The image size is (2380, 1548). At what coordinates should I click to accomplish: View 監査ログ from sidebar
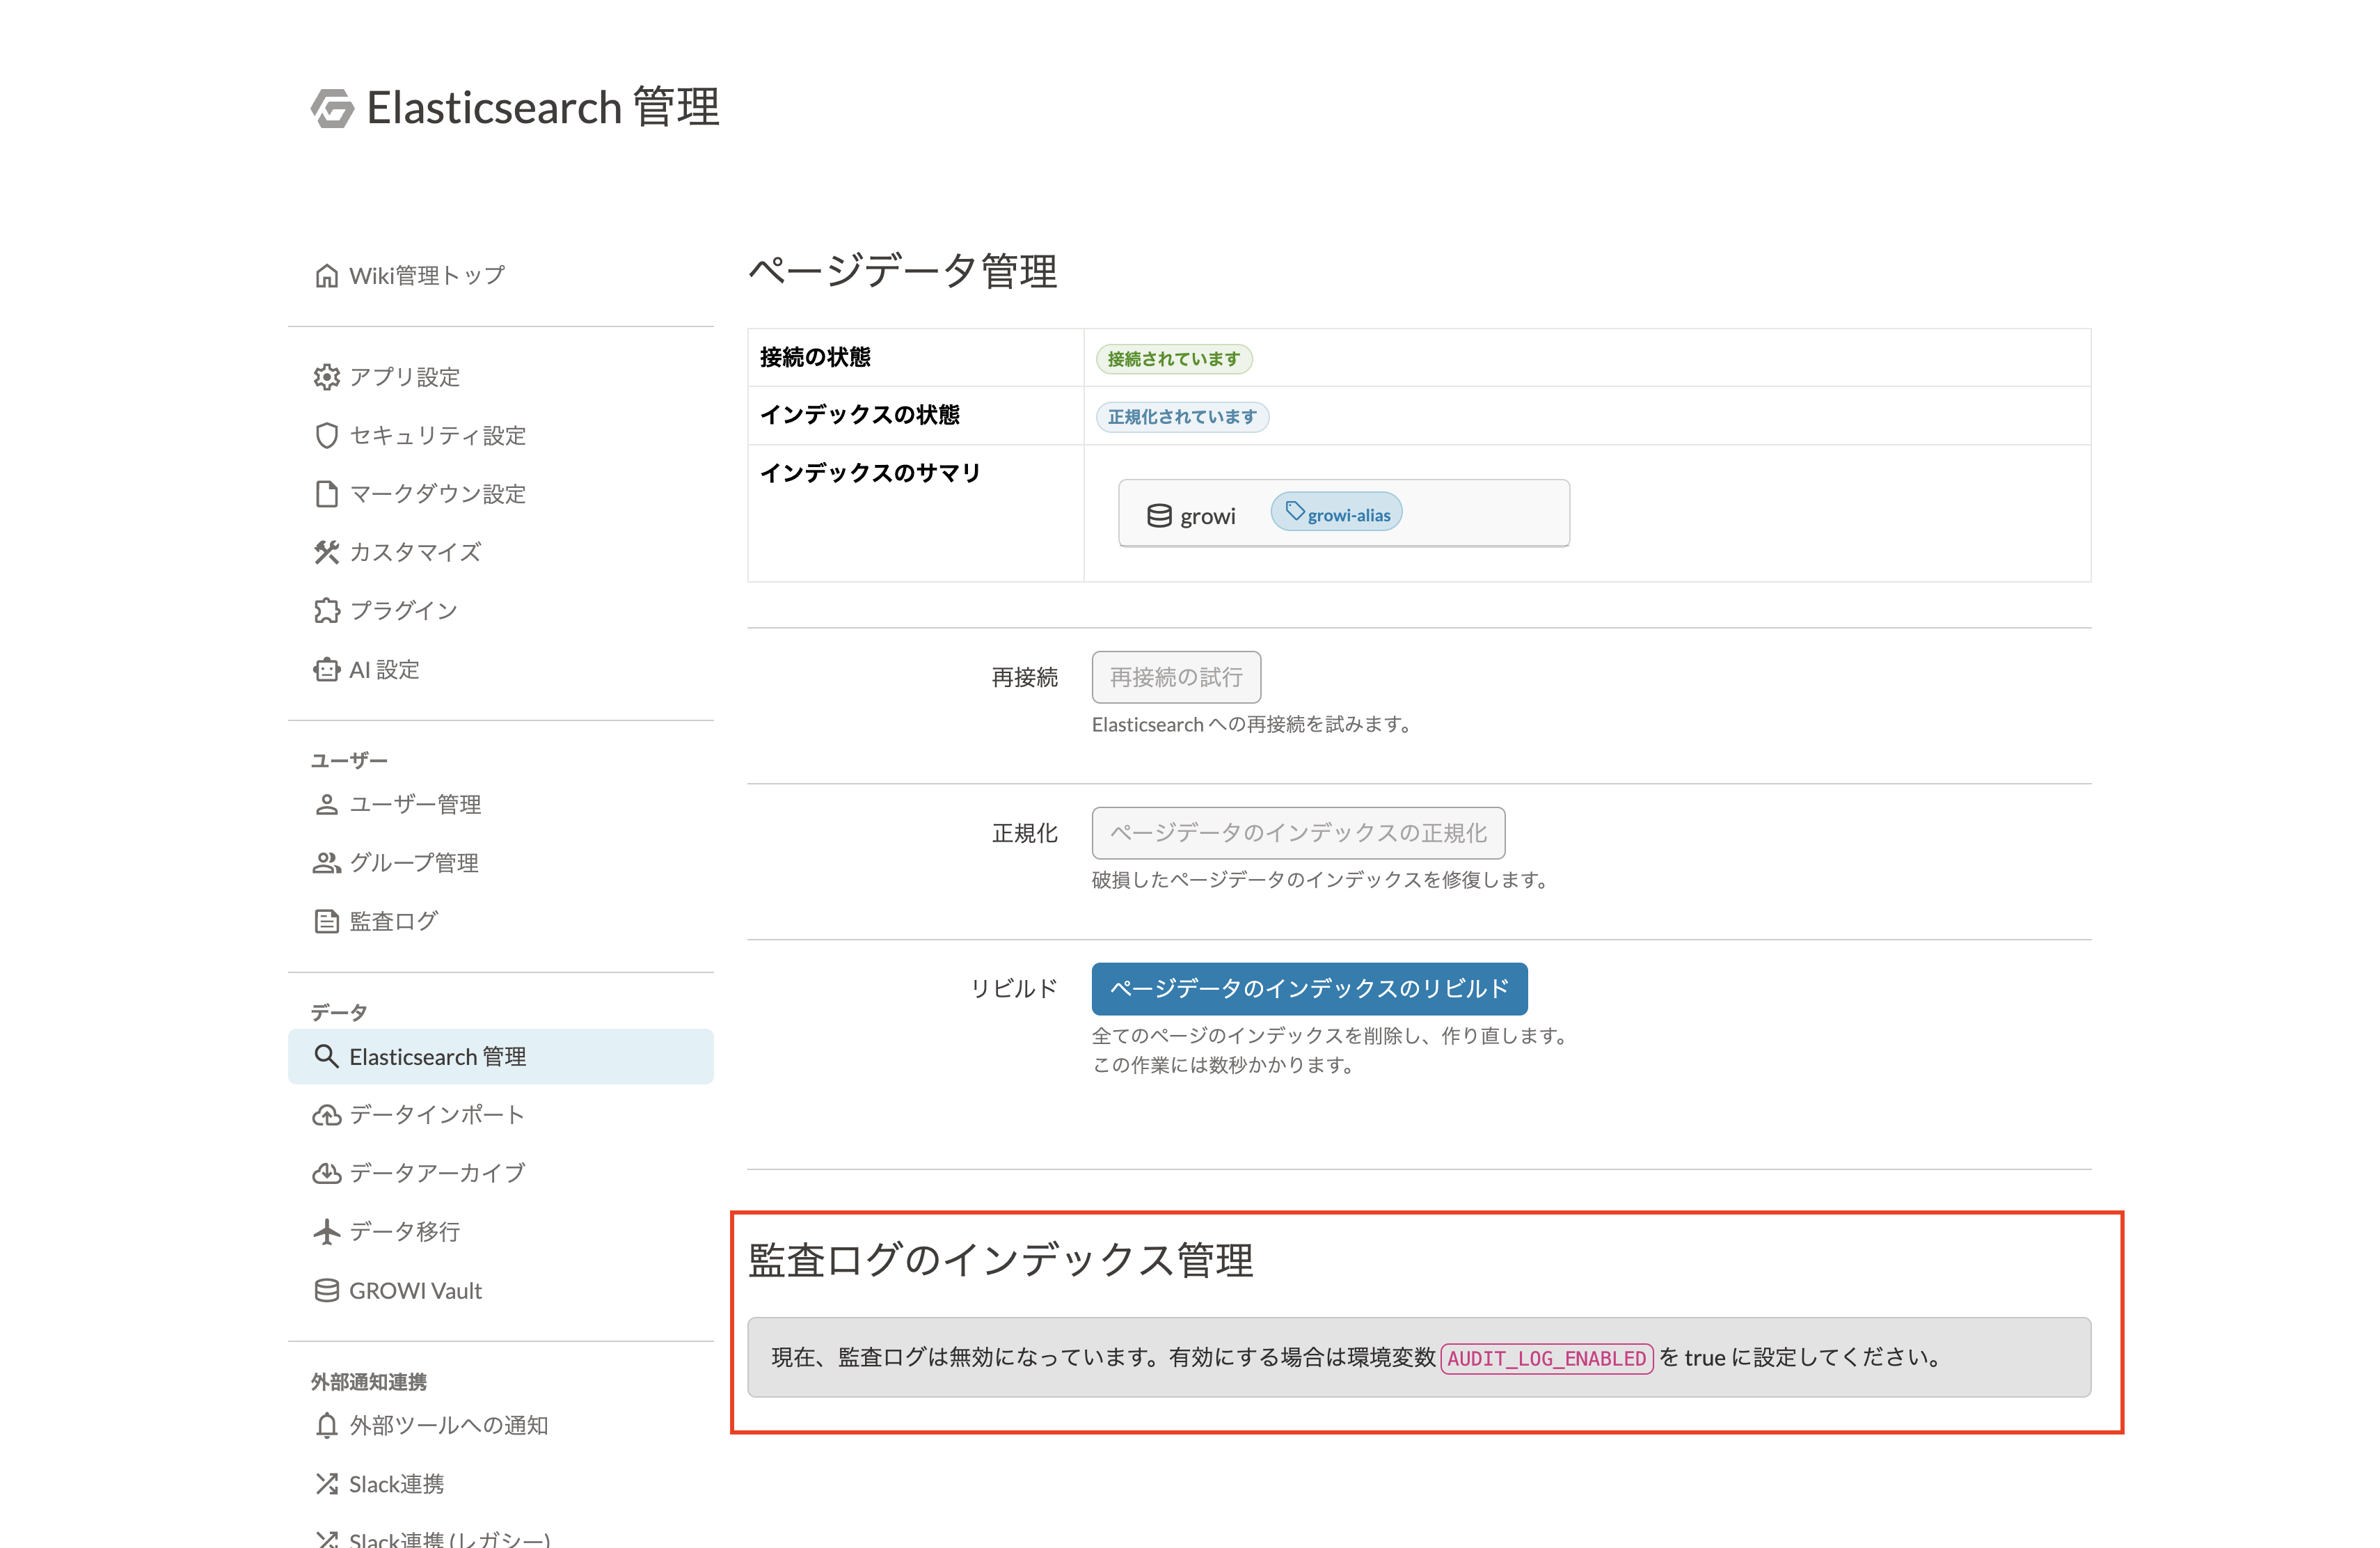coord(501,921)
